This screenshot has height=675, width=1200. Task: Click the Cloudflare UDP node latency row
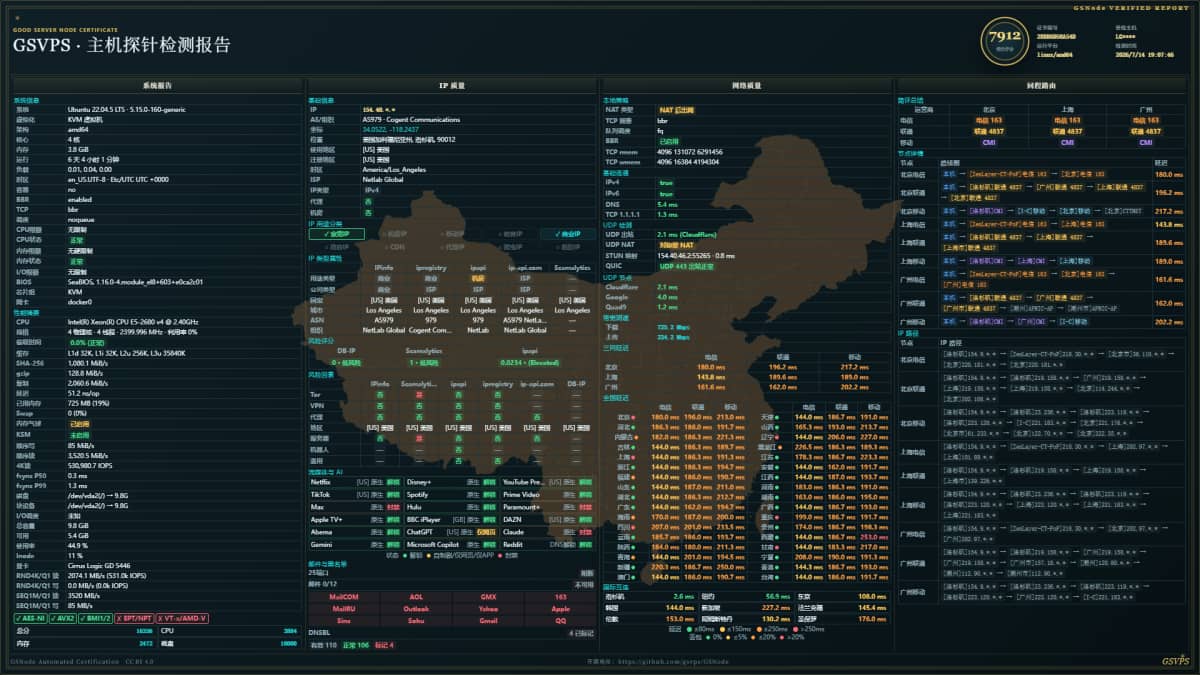pyautogui.click(x=747, y=287)
